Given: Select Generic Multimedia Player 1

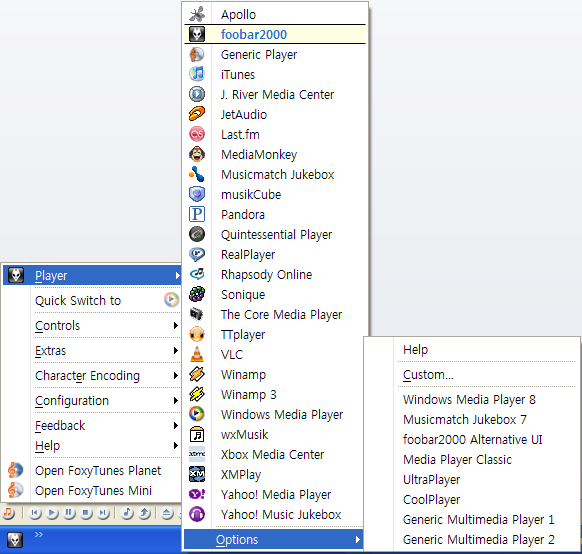Looking at the screenshot, I should (472, 519).
